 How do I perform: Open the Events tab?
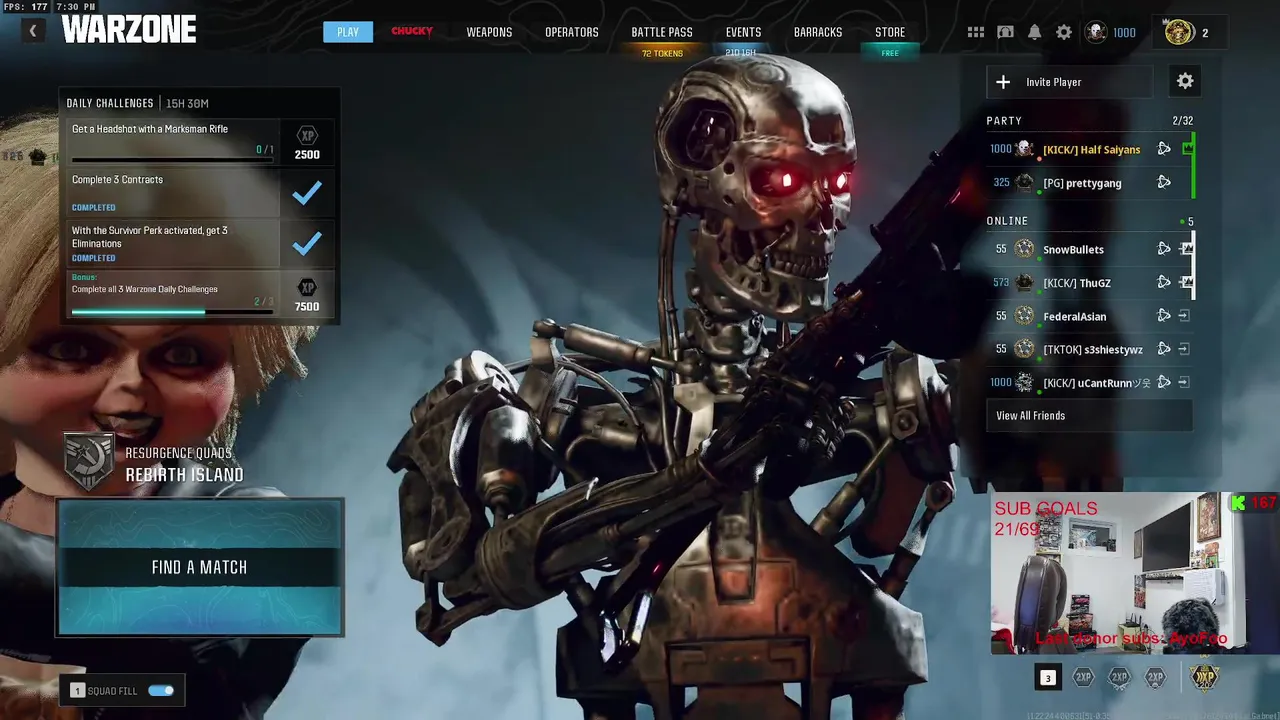coord(743,32)
